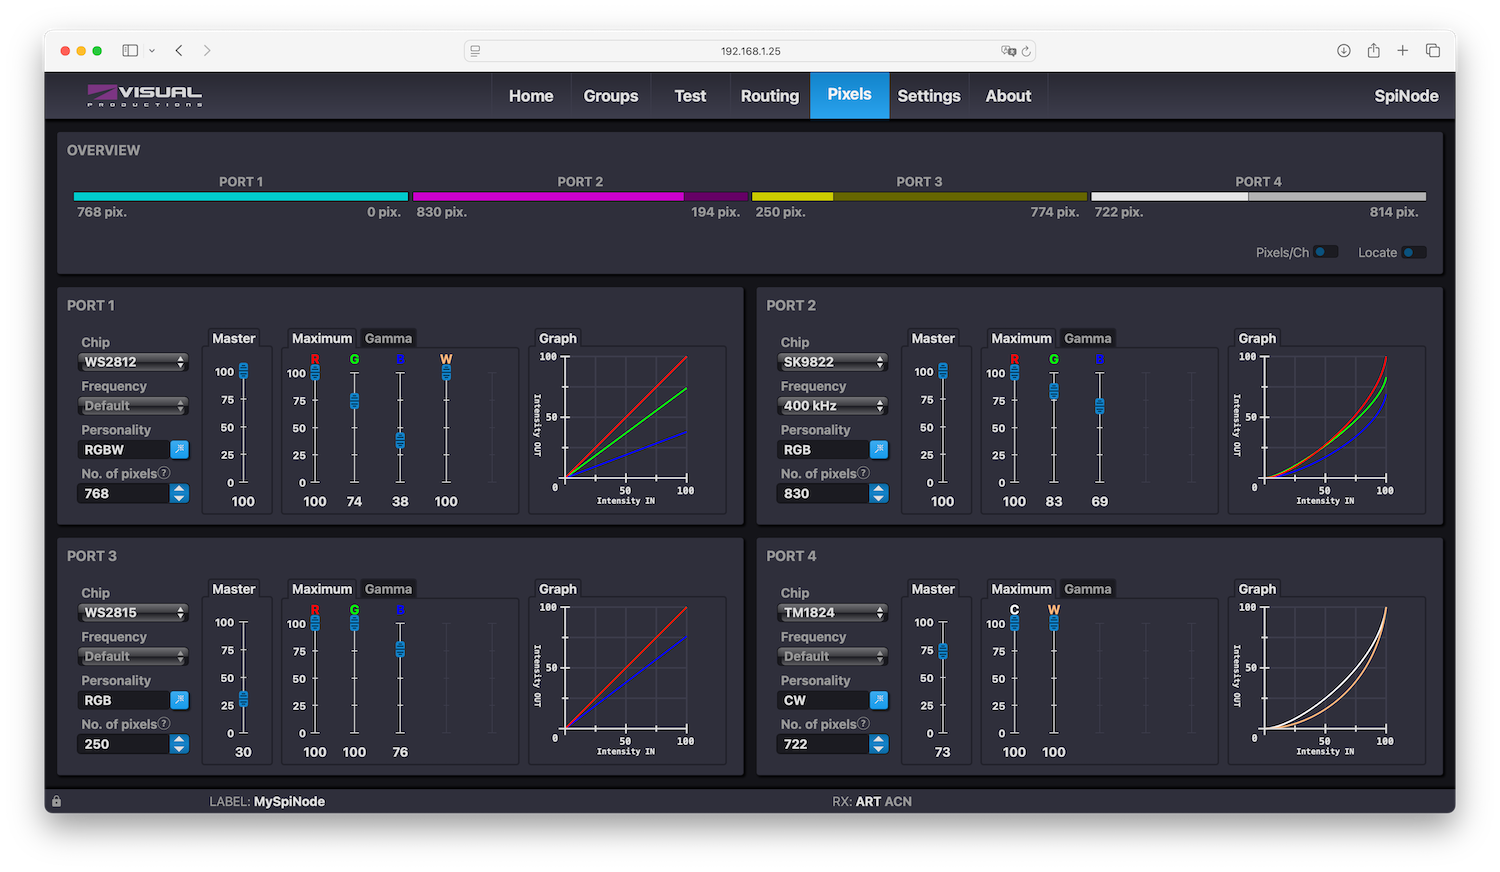Click the lock icon in status bar

pos(57,801)
